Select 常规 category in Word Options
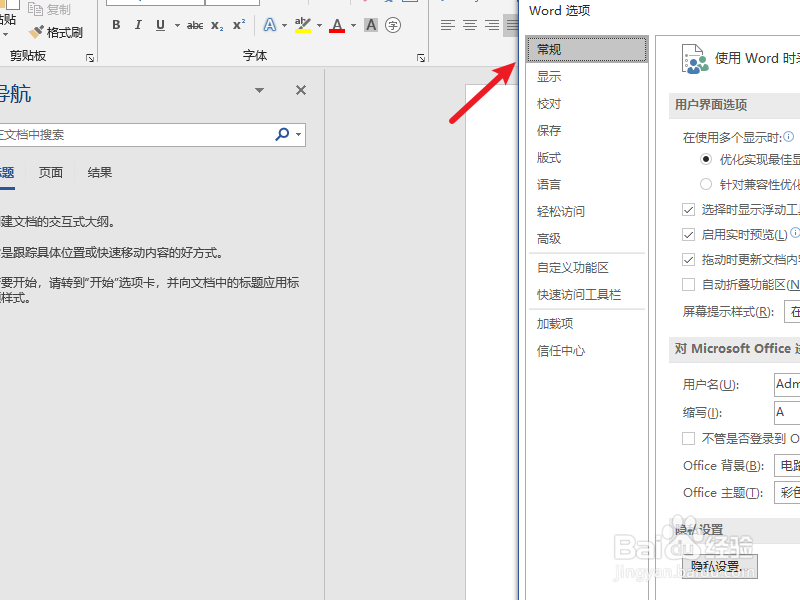 [x=587, y=49]
